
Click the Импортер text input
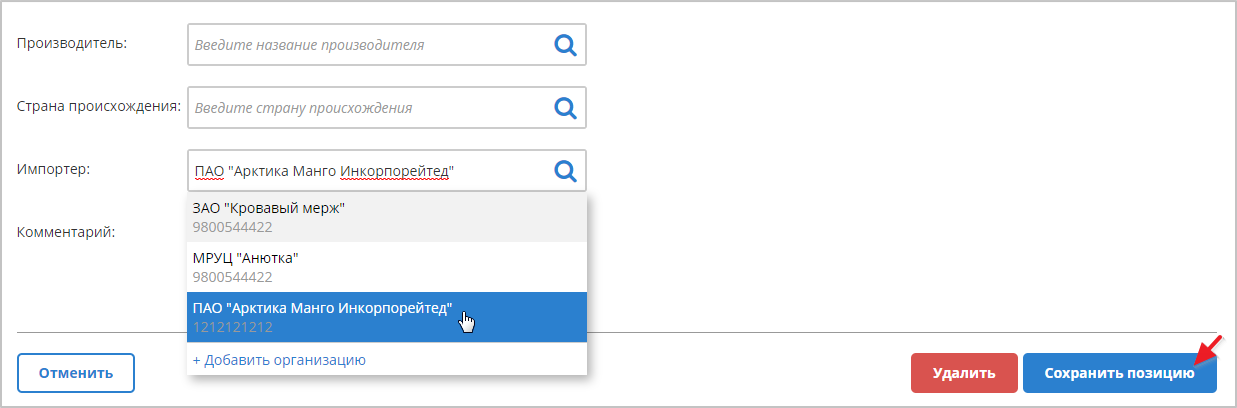[x=368, y=172]
